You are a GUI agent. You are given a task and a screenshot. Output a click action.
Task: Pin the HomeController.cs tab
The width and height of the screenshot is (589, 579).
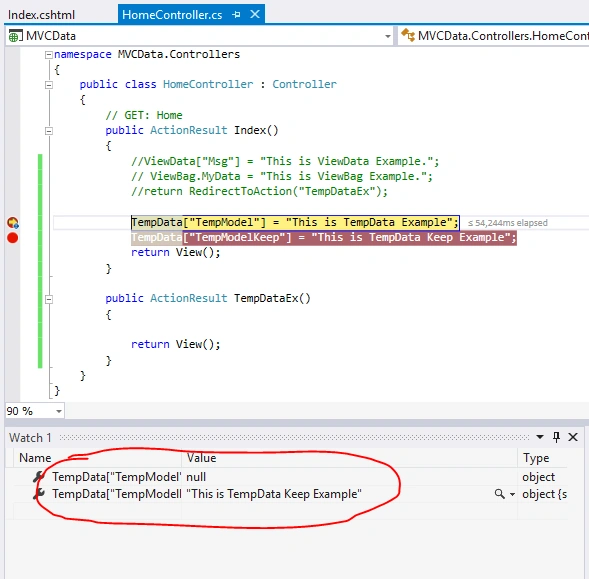coord(236,15)
